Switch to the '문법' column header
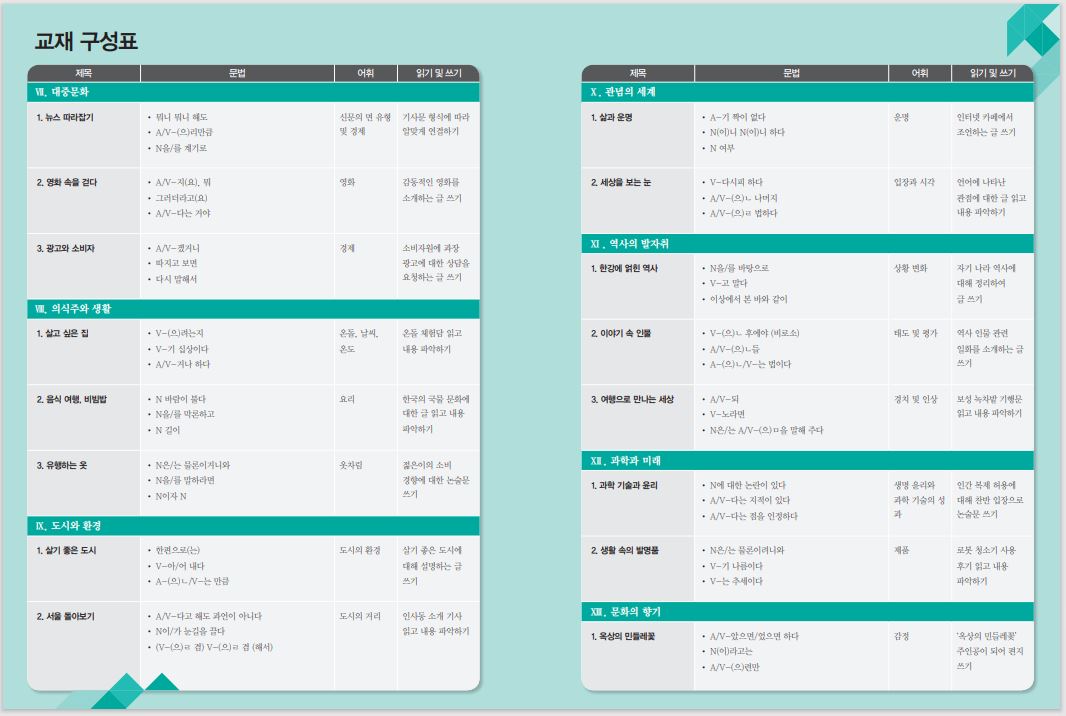This screenshot has height=716, width=1066. (235, 70)
